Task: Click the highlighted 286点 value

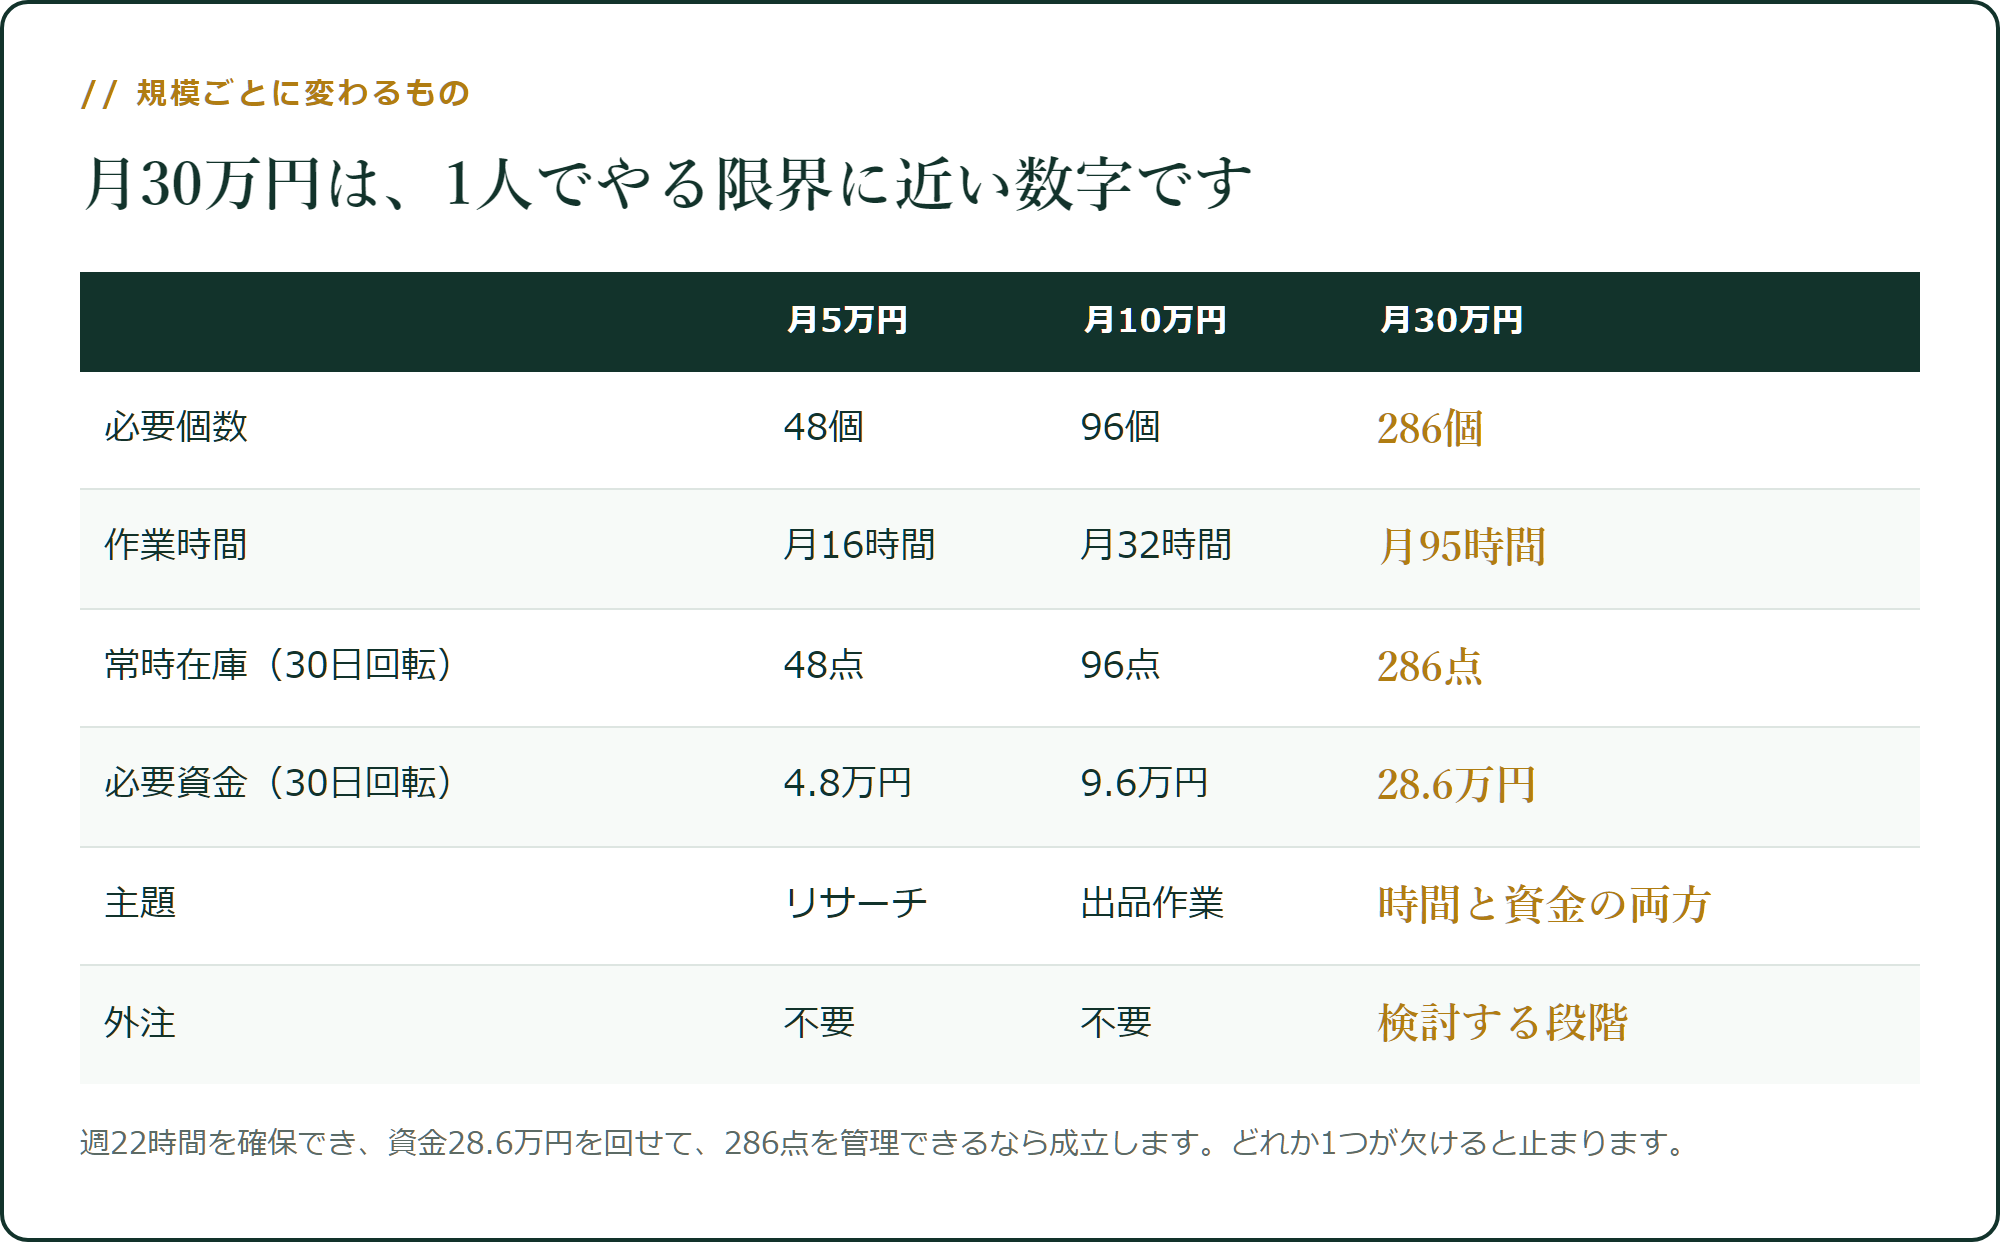Action: click(1429, 667)
